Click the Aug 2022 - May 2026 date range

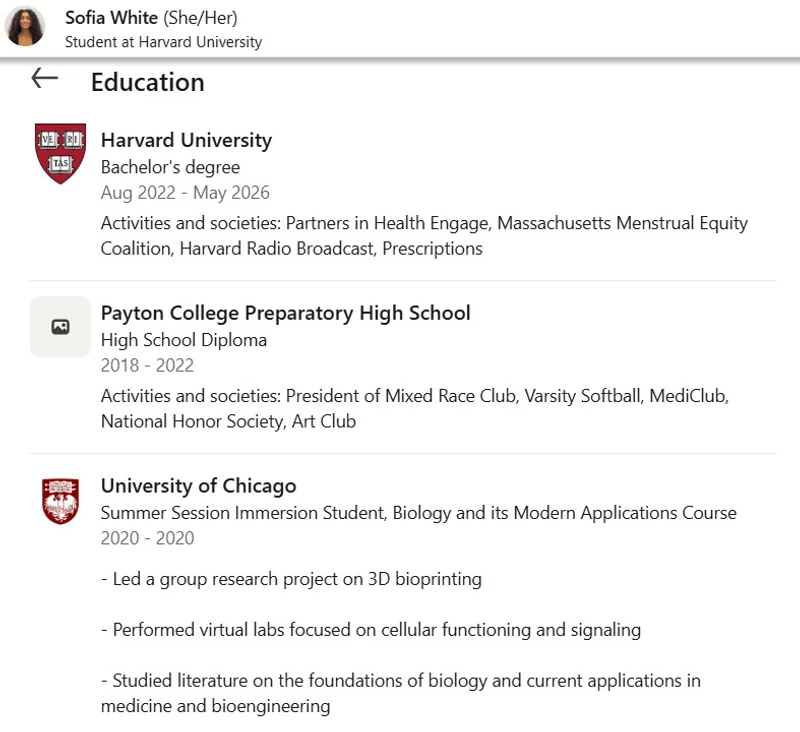click(185, 193)
